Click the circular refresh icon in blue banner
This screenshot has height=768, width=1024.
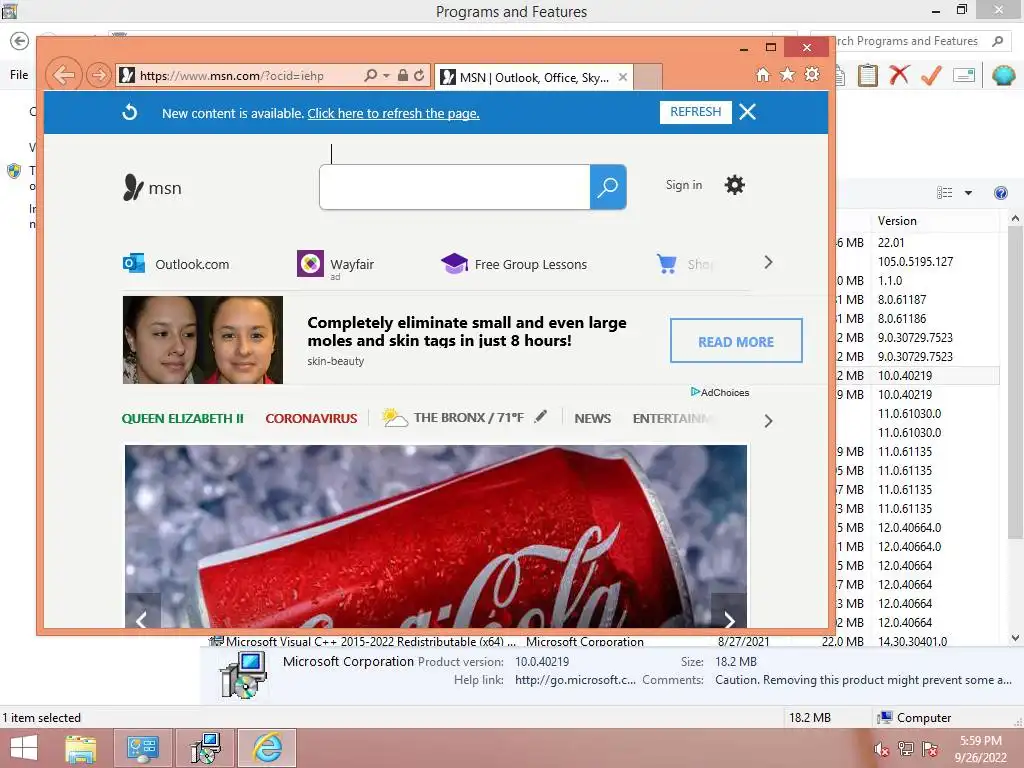(x=129, y=112)
